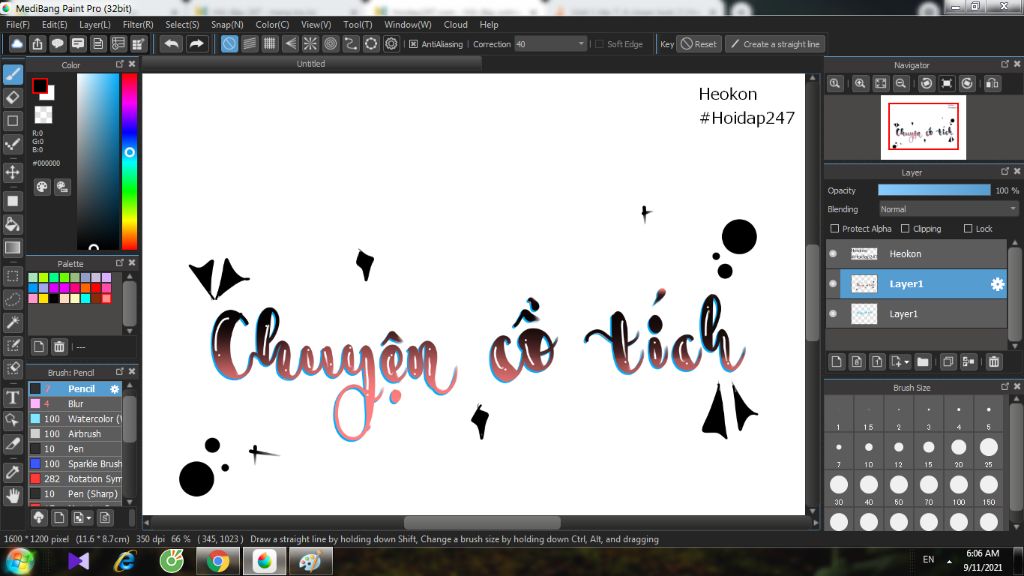This screenshot has height=576, width=1024.
Task: Undock the Brush Size panel
Action: tap(1004, 386)
